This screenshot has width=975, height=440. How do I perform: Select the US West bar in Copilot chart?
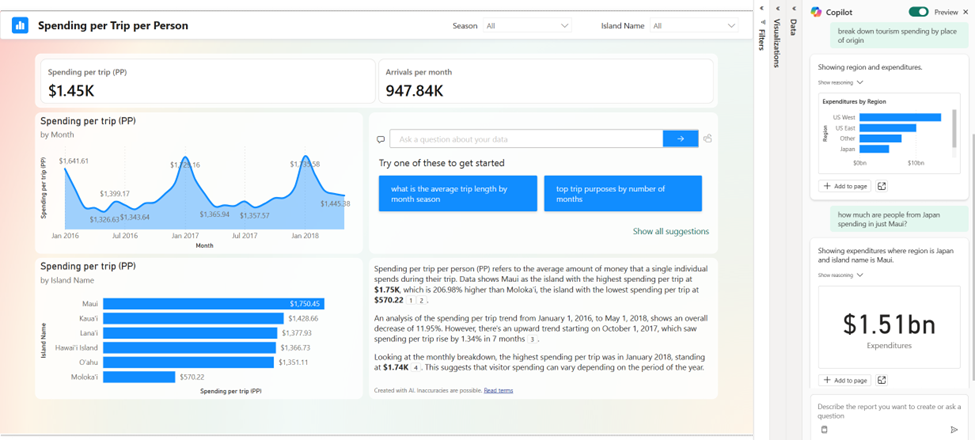(900, 117)
